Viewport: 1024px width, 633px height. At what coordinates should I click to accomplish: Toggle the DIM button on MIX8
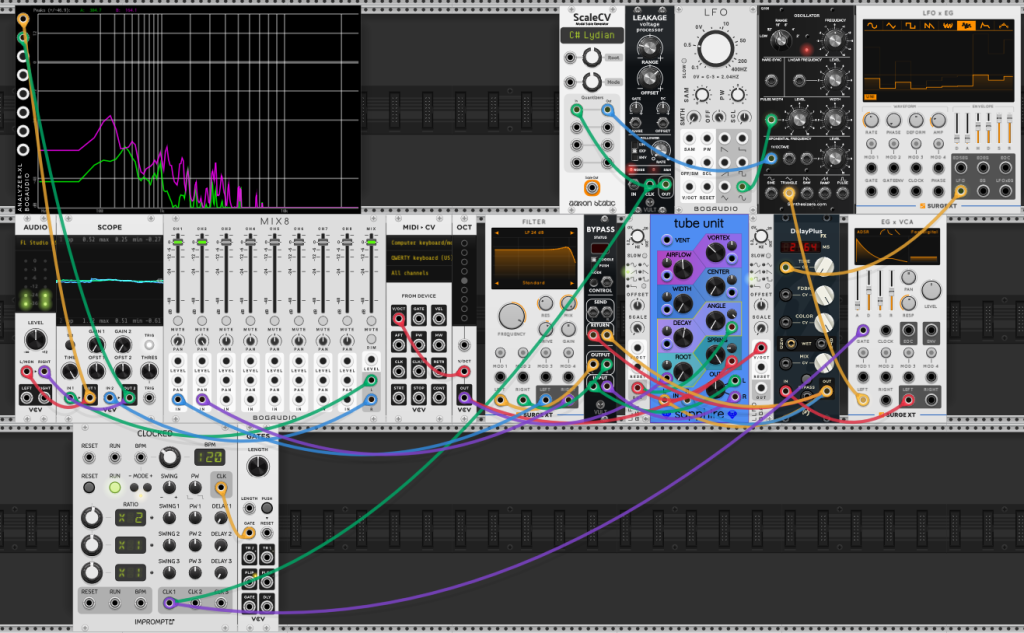(x=371, y=340)
